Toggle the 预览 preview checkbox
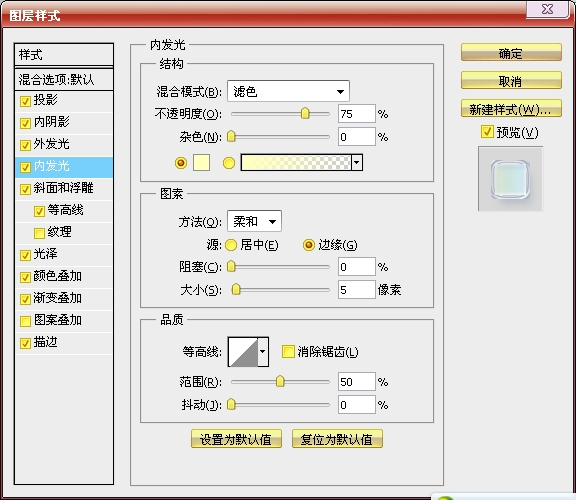The image size is (576, 500). [x=487, y=132]
